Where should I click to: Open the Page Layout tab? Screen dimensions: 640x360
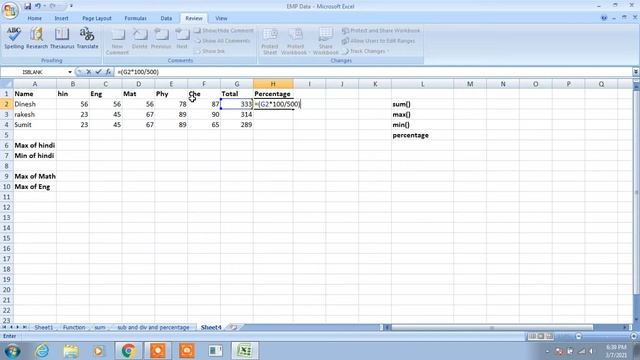tap(97, 18)
